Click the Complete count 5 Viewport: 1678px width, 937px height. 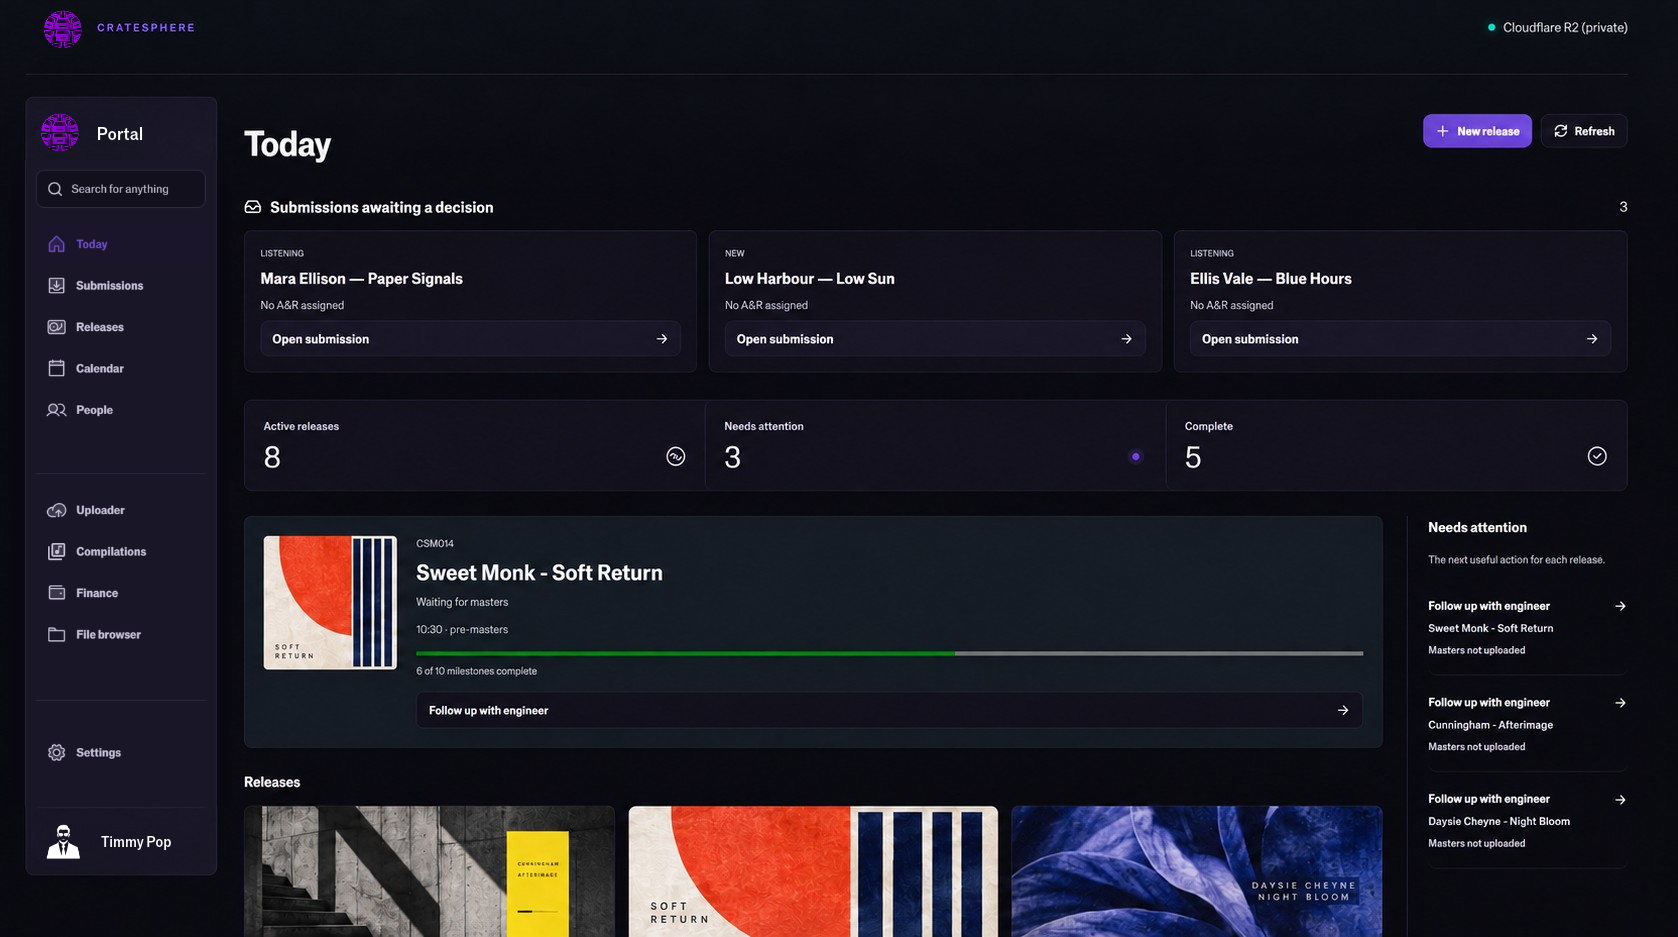coord(1193,458)
